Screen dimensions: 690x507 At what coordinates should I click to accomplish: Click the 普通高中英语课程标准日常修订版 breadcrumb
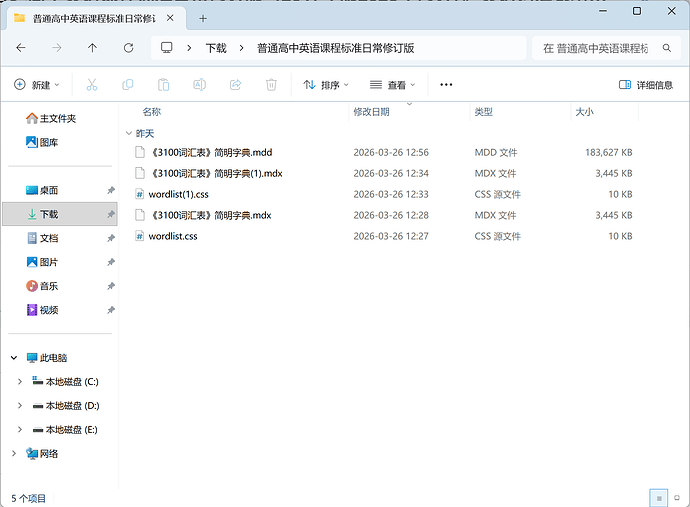[335, 48]
